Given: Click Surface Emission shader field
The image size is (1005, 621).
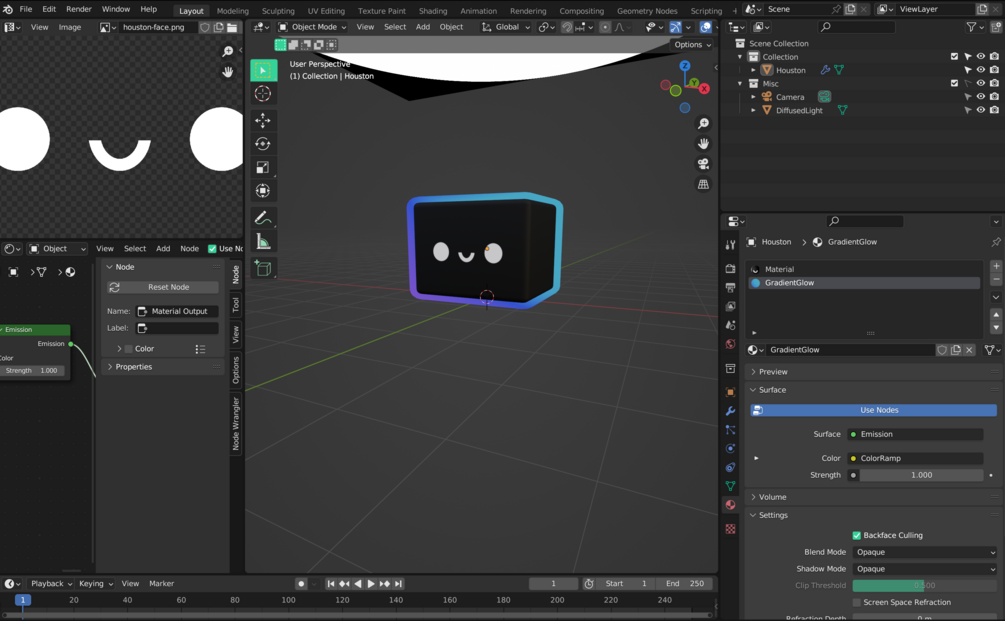Looking at the screenshot, I should 915,435.
